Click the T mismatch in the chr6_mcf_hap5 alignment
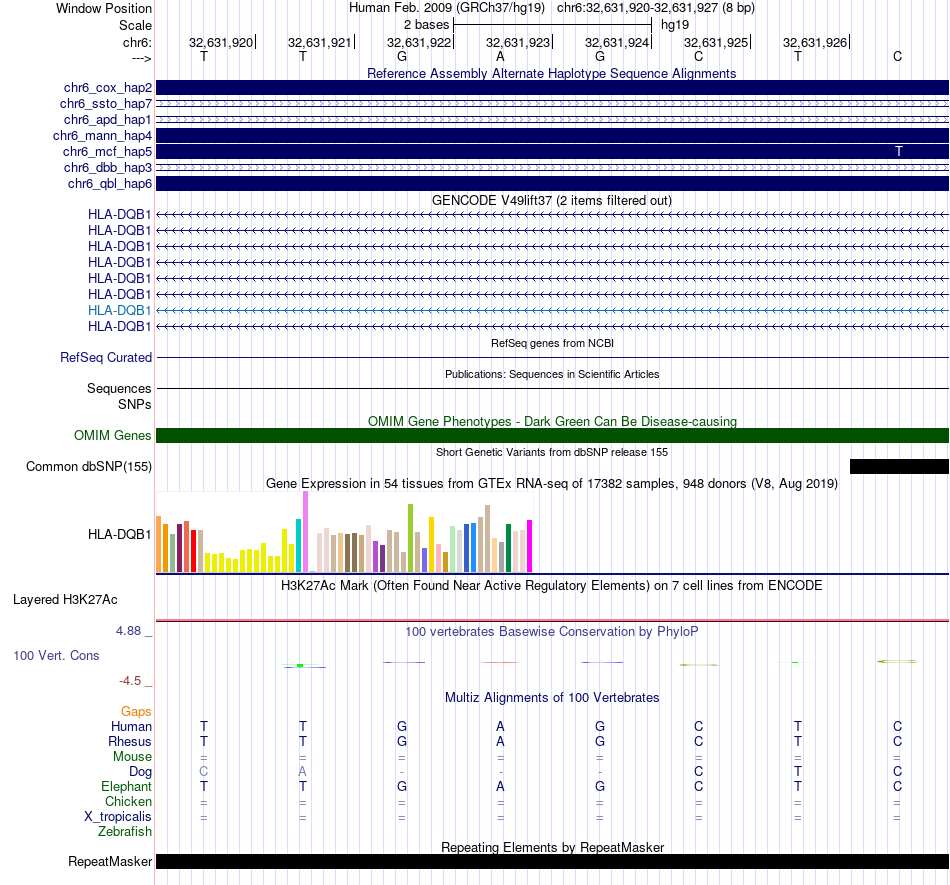 pos(899,151)
